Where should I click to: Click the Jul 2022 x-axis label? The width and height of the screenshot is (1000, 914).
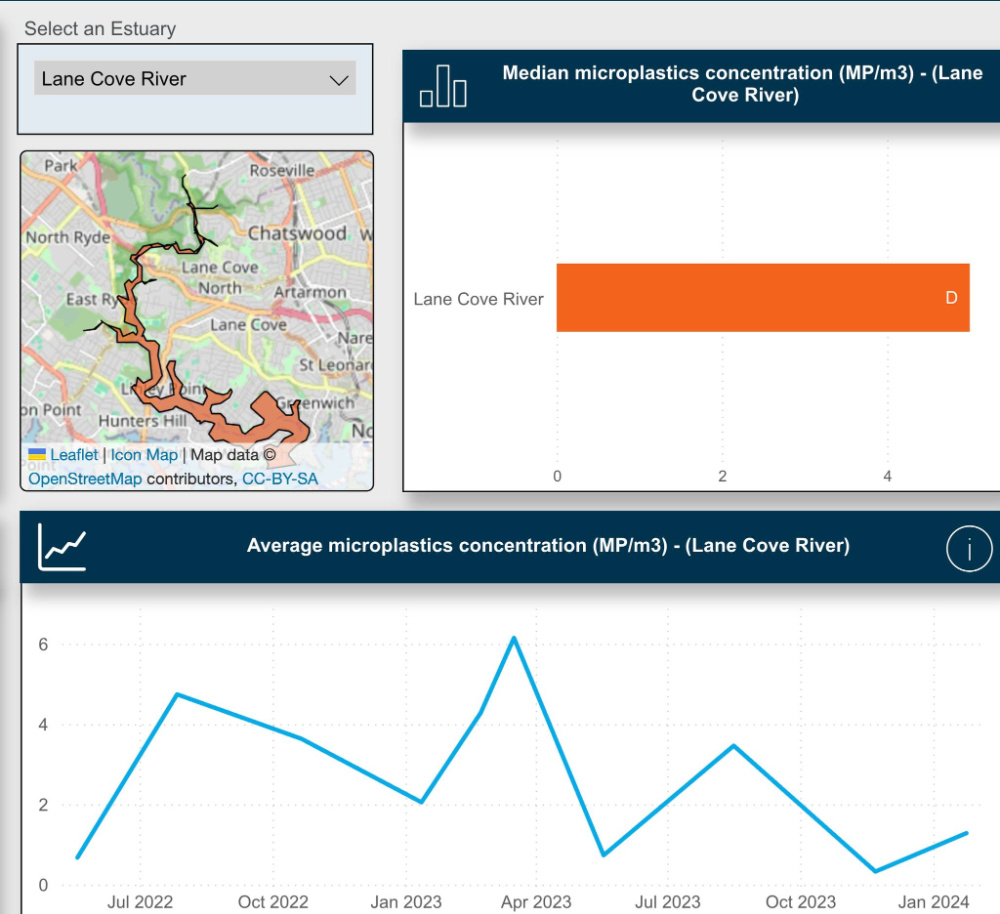(x=140, y=902)
